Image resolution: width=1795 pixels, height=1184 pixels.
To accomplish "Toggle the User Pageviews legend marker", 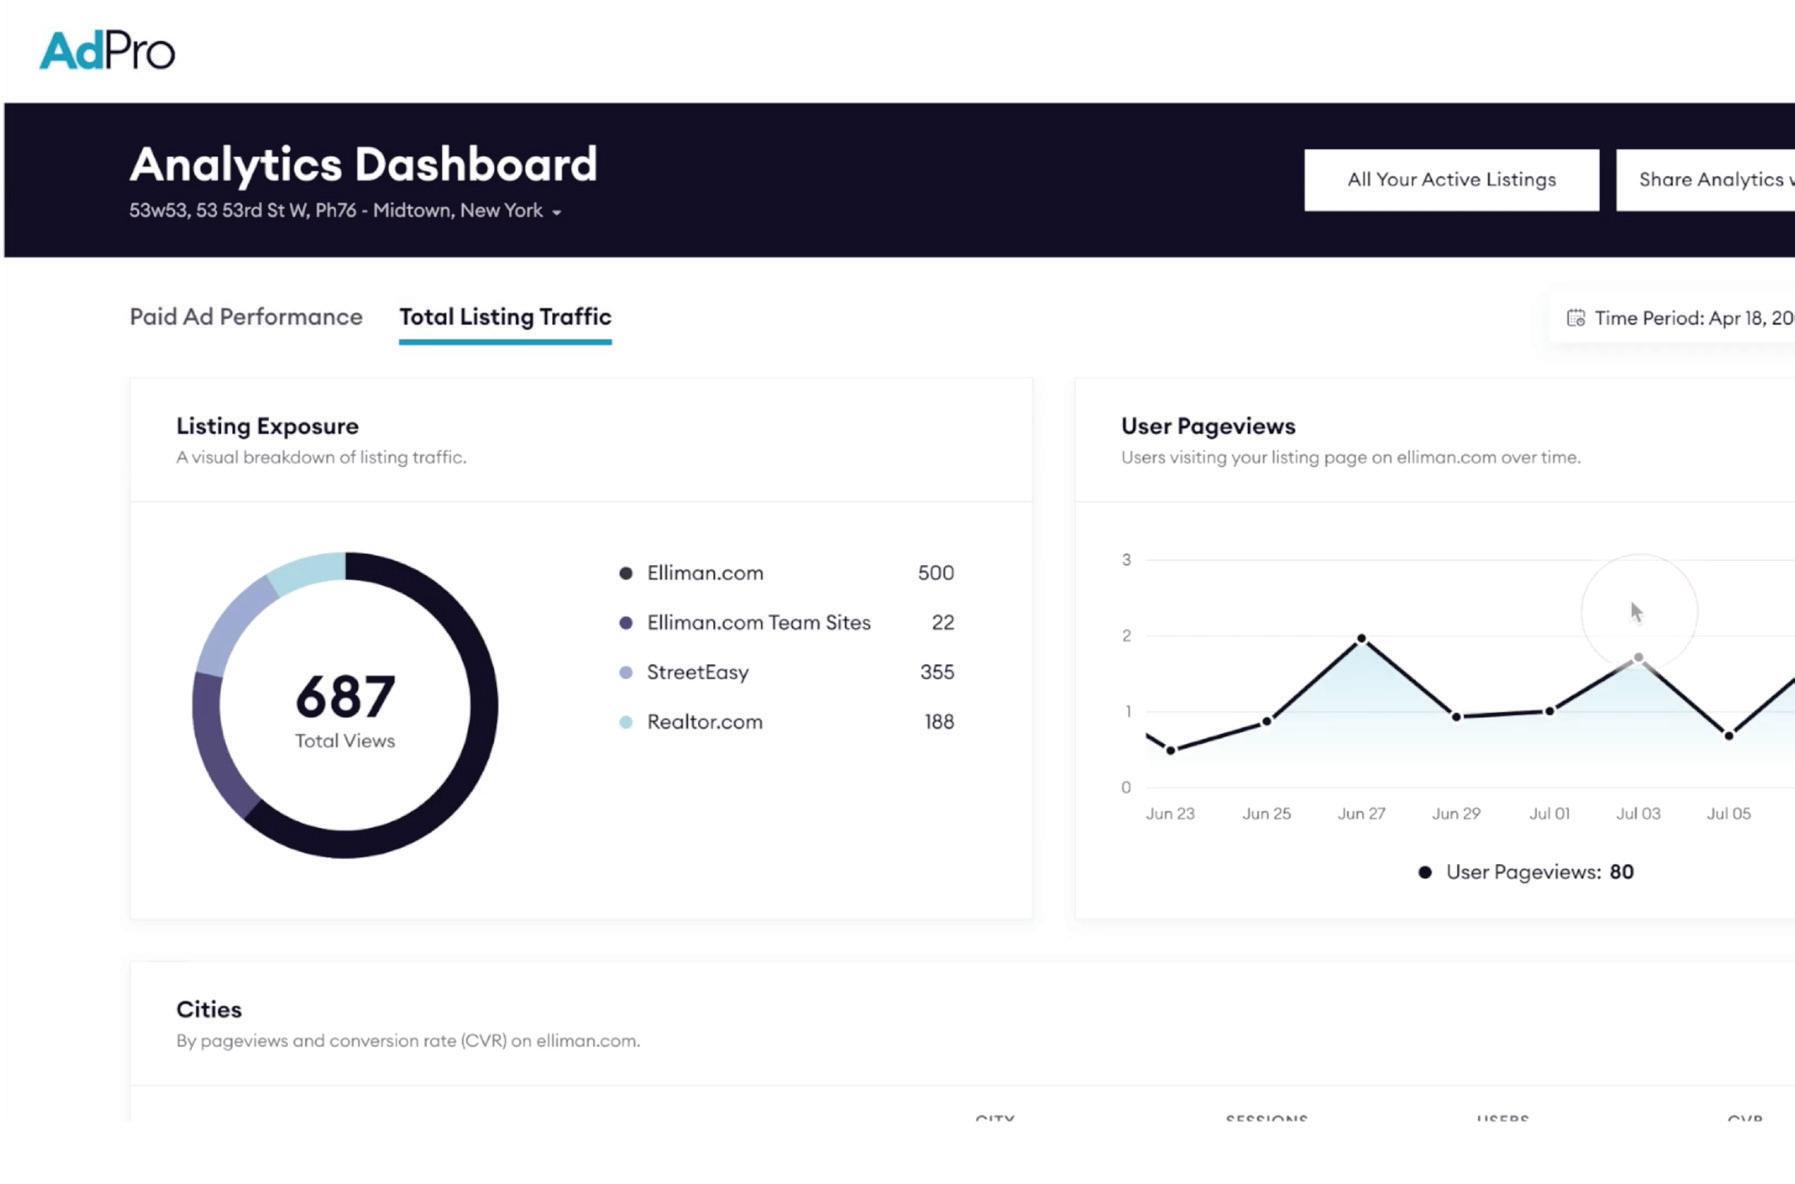I will (x=1425, y=872).
